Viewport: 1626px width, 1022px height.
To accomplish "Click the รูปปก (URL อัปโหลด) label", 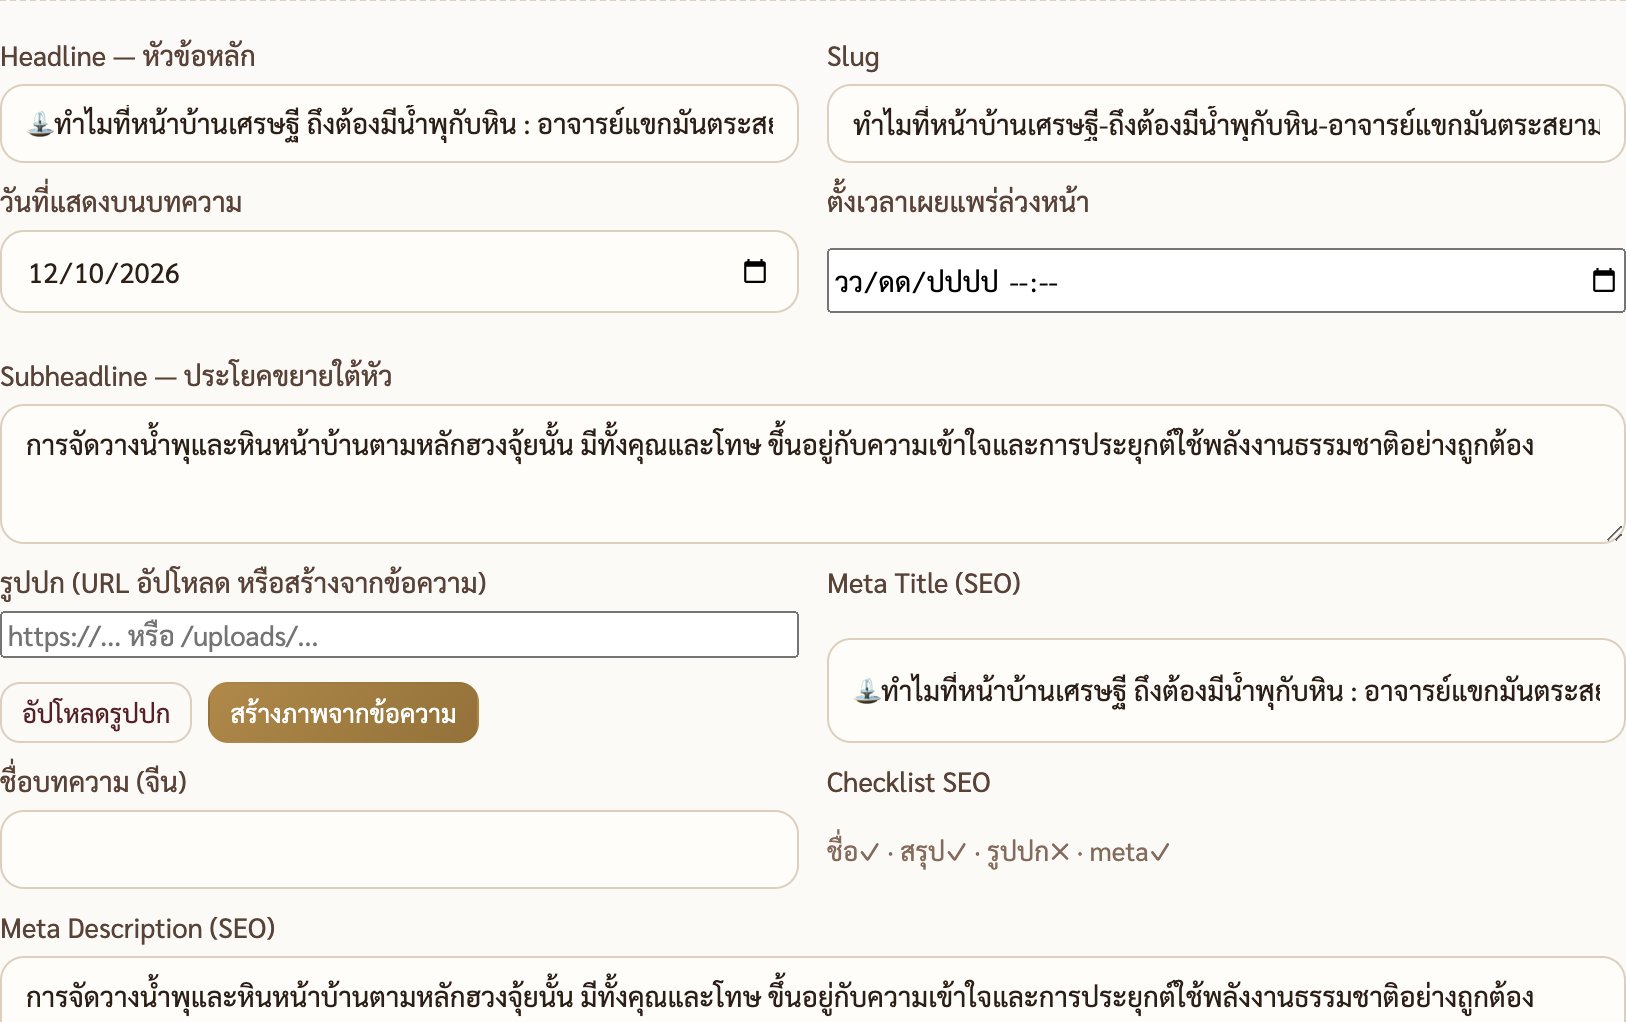I will pos(243,583).
